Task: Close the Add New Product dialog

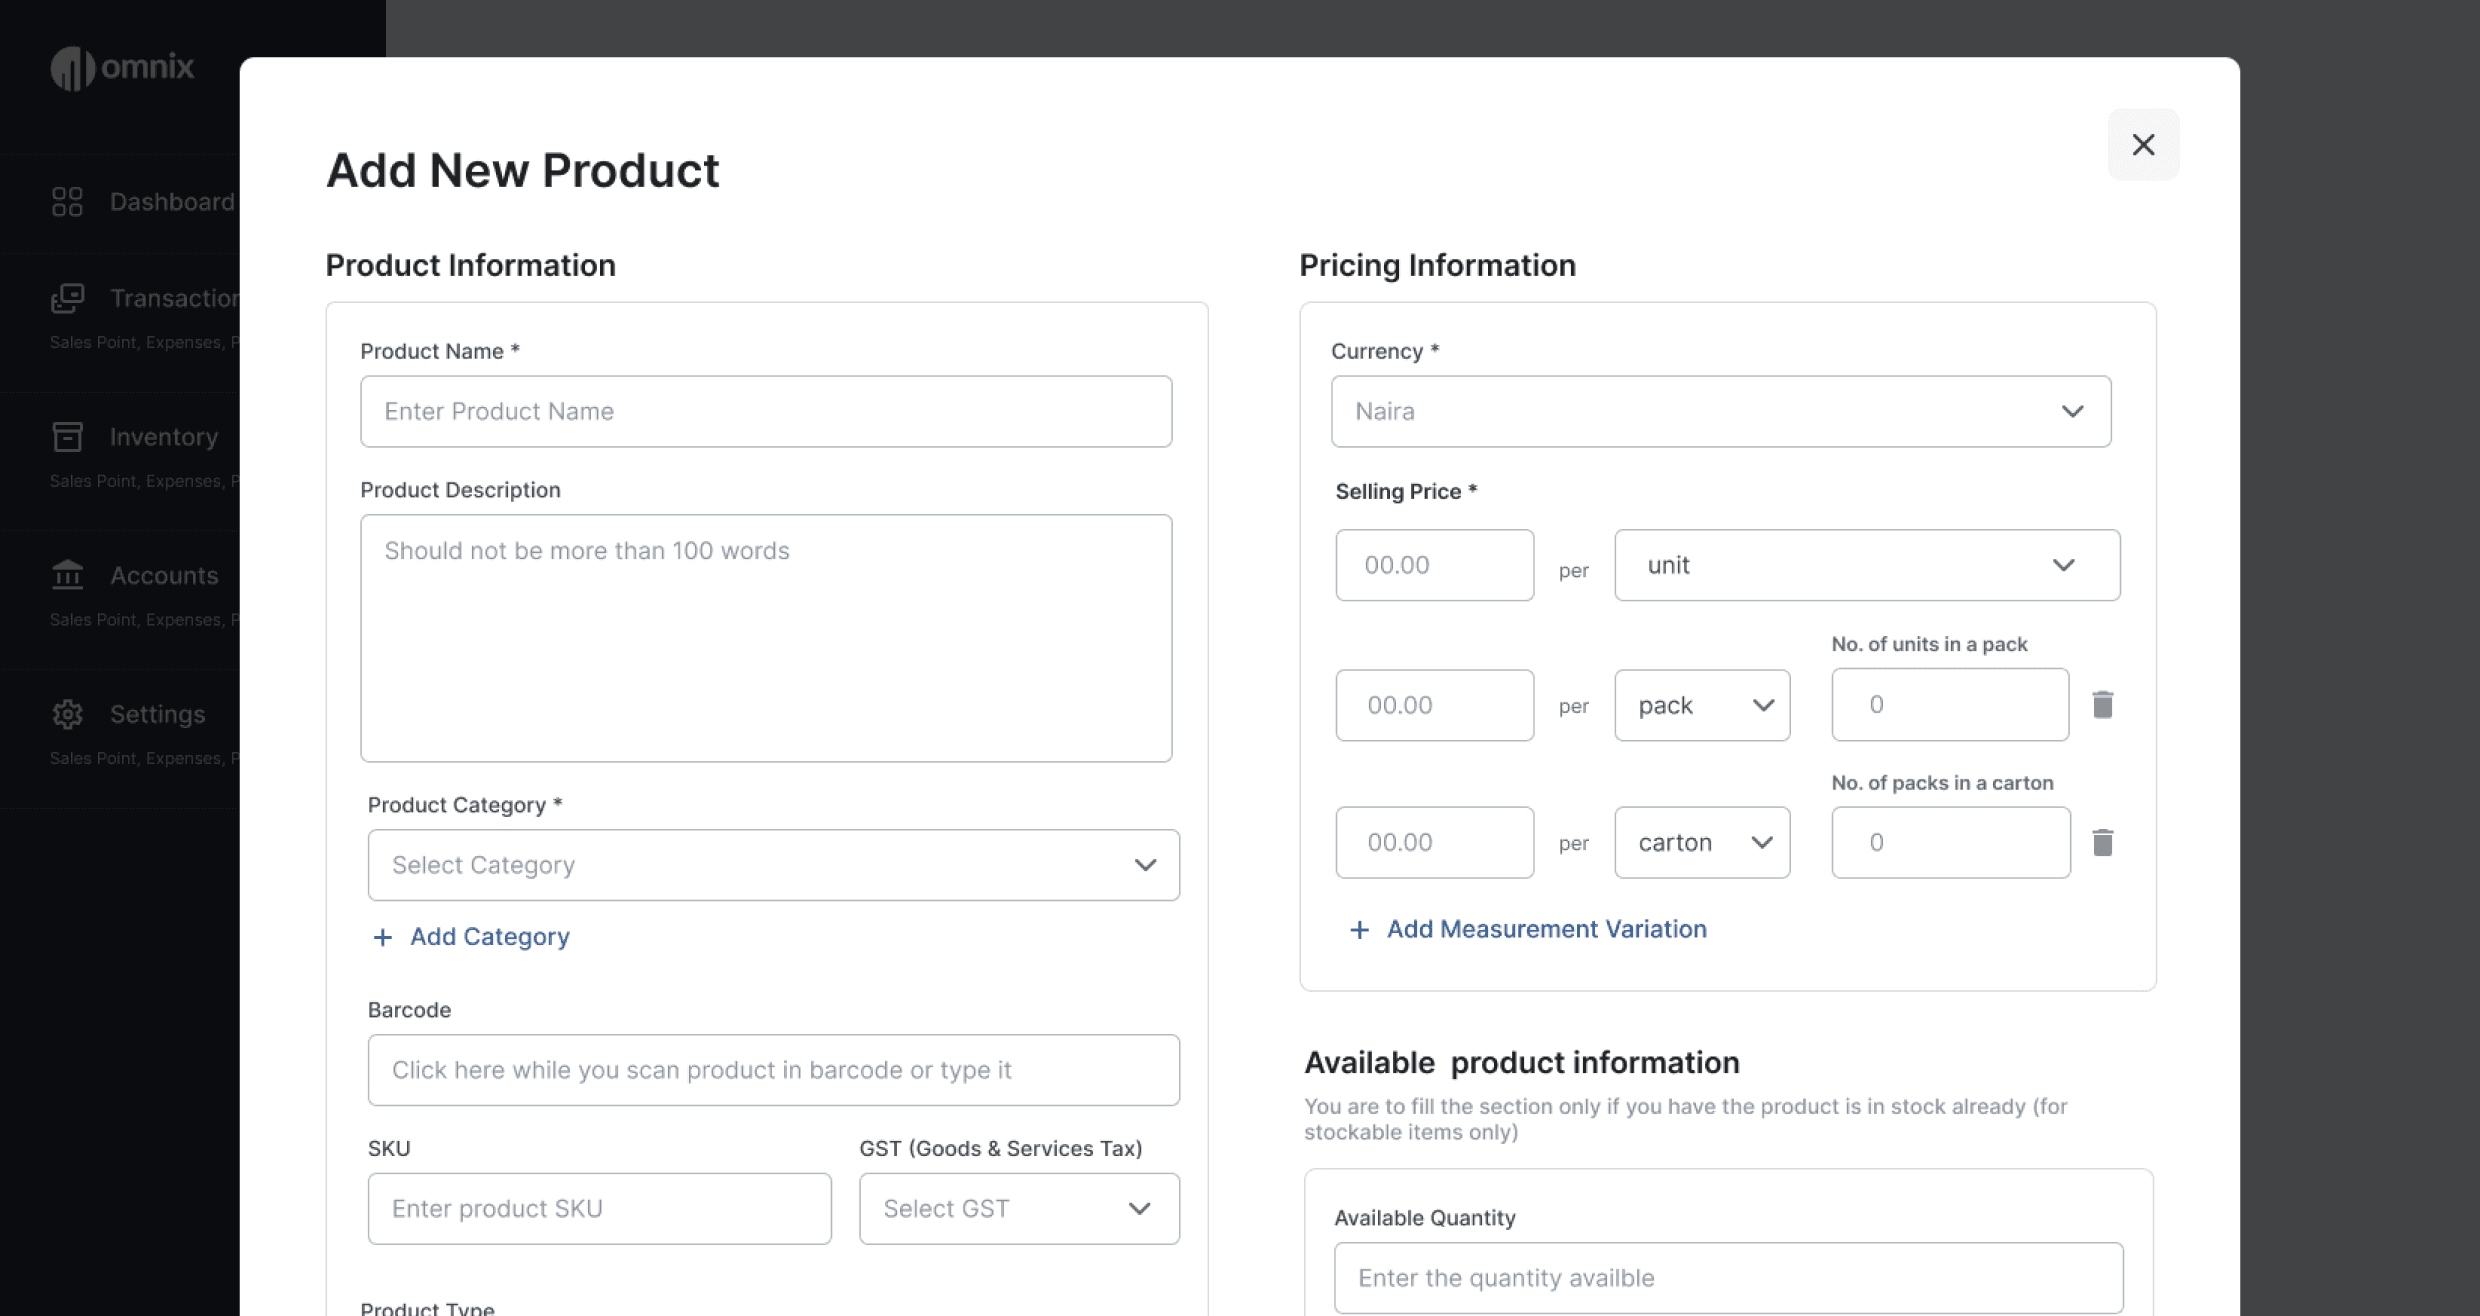Action: (2142, 145)
